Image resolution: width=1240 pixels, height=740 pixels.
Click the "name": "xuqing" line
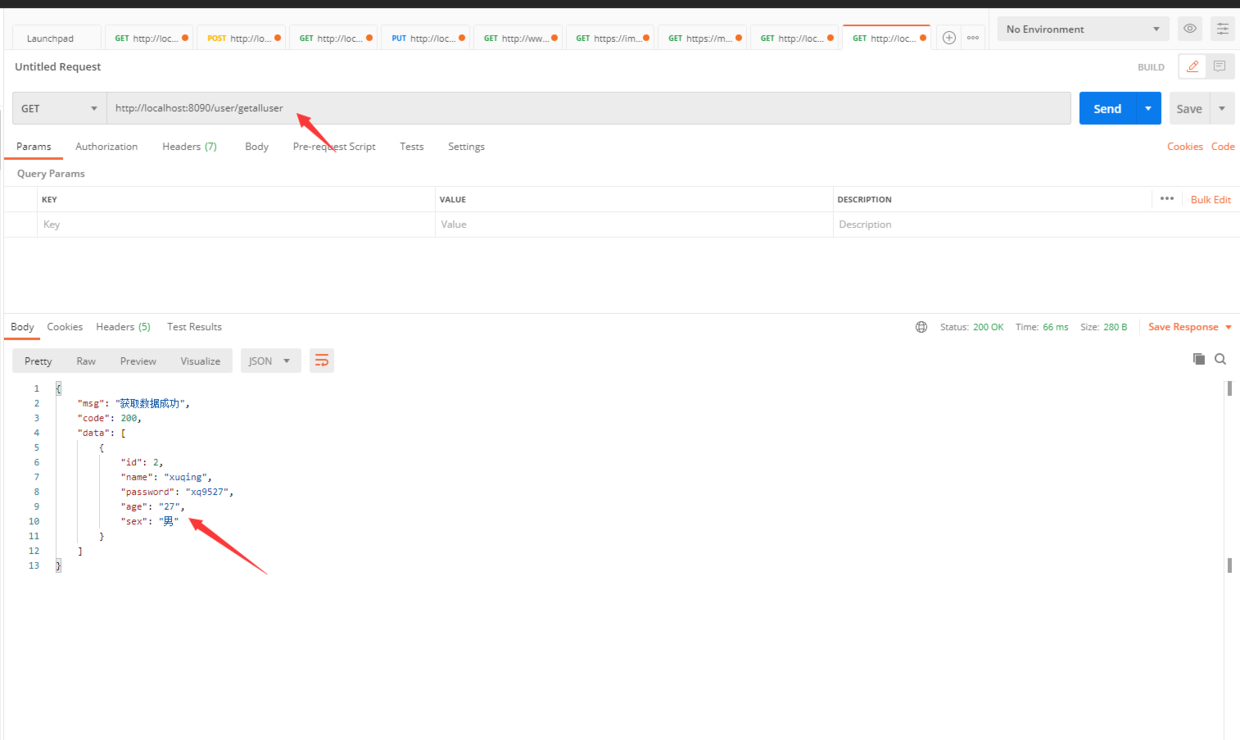pyautogui.click(x=166, y=477)
